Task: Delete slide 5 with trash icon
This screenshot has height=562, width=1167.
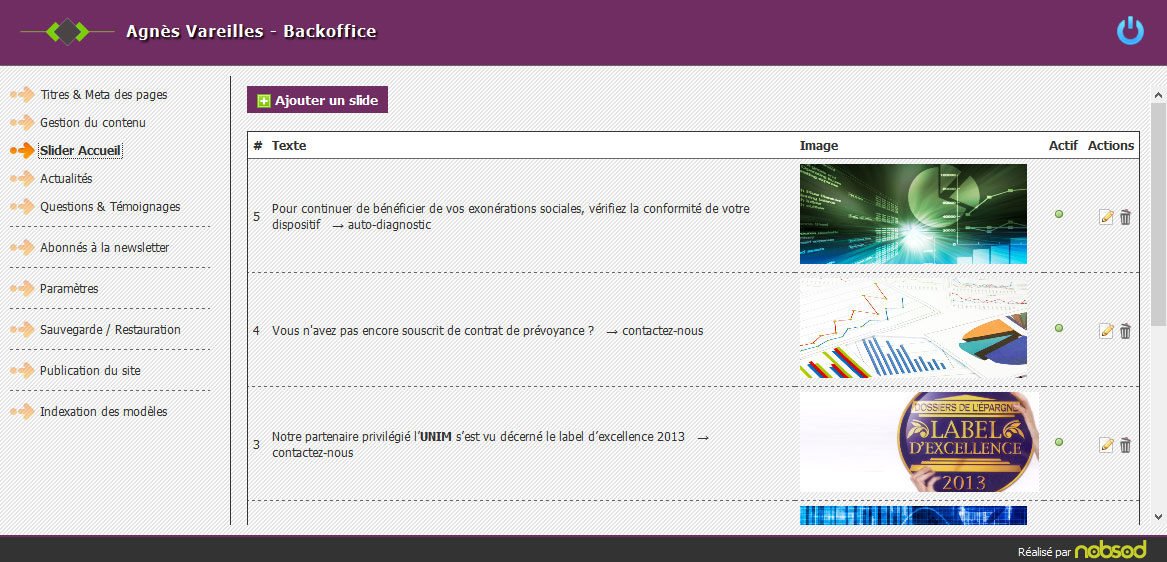Action: 1125,217
